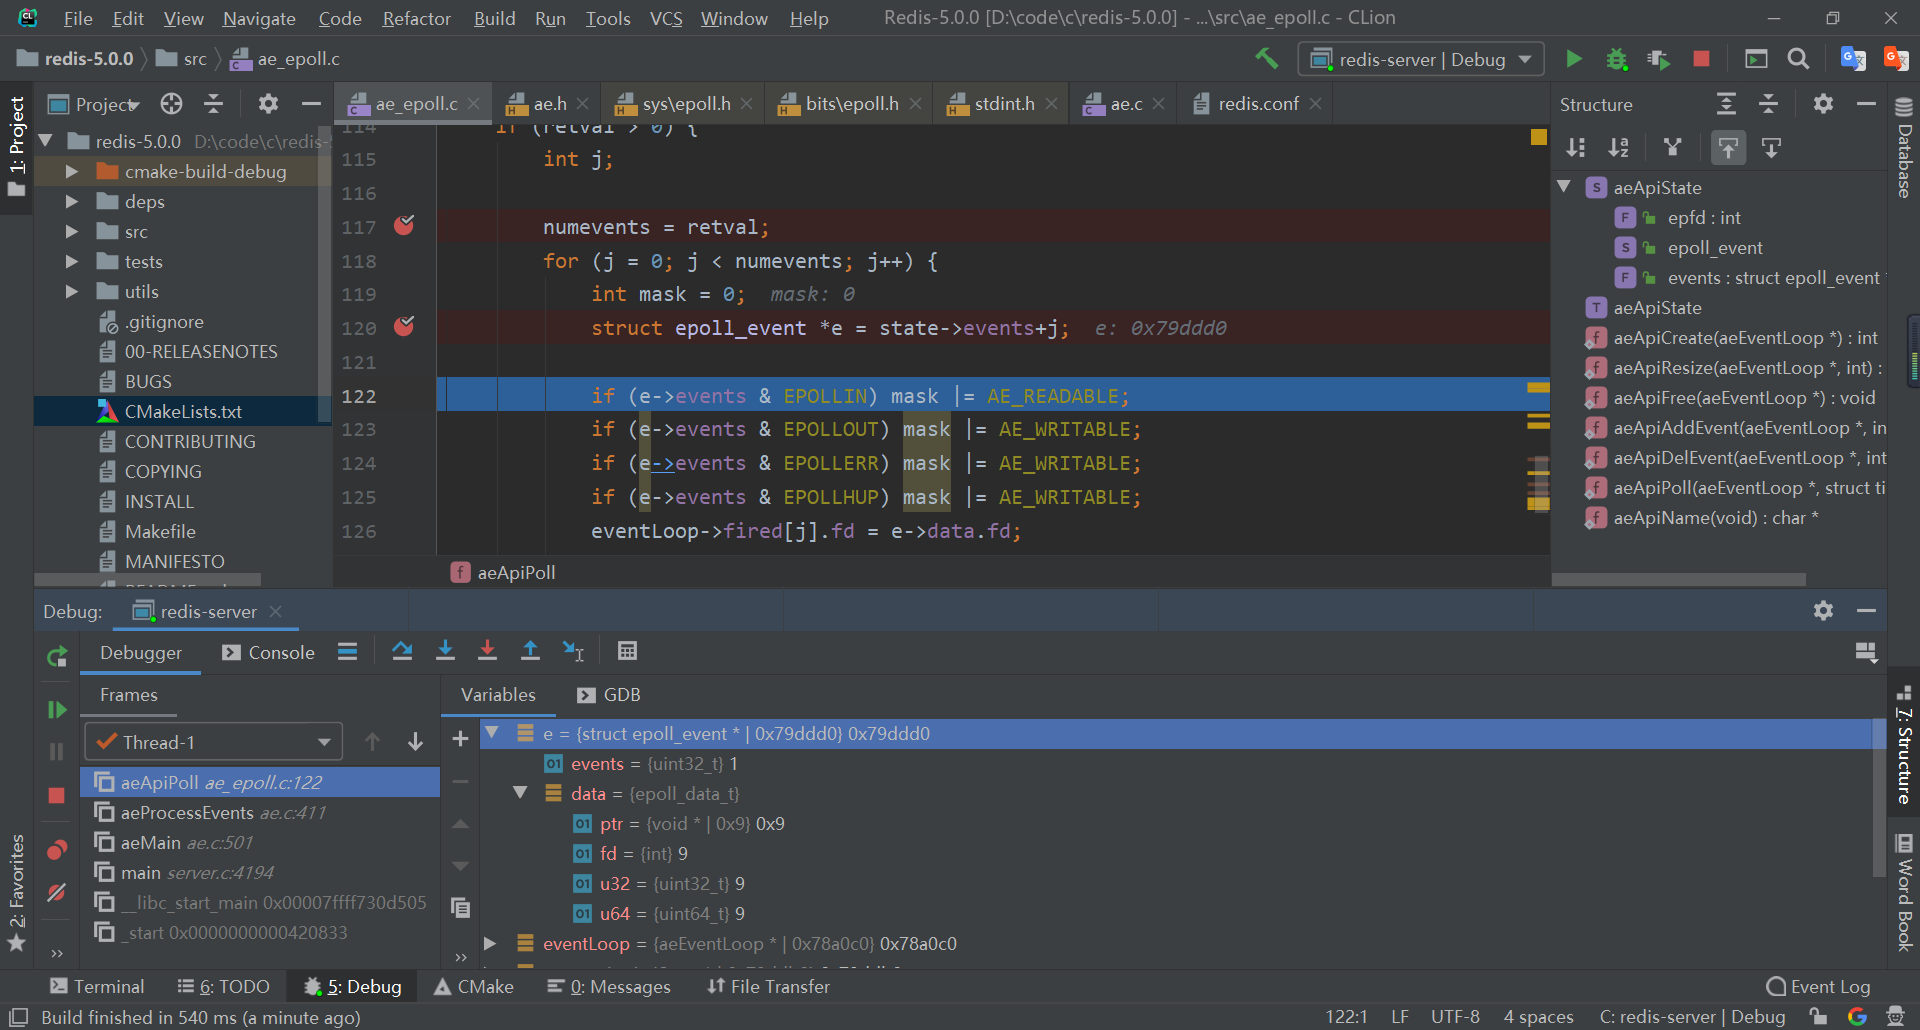Switch to the redis.conf editor tab

click(1257, 104)
